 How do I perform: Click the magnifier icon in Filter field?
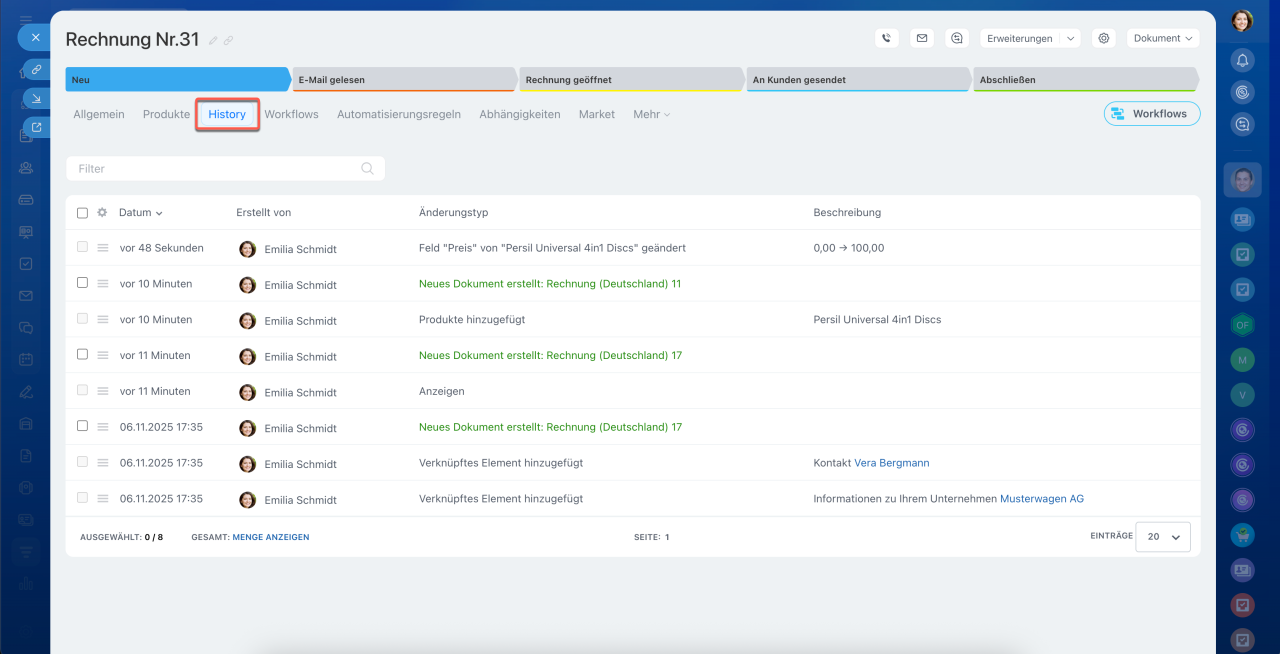pyautogui.click(x=368, y=169)
